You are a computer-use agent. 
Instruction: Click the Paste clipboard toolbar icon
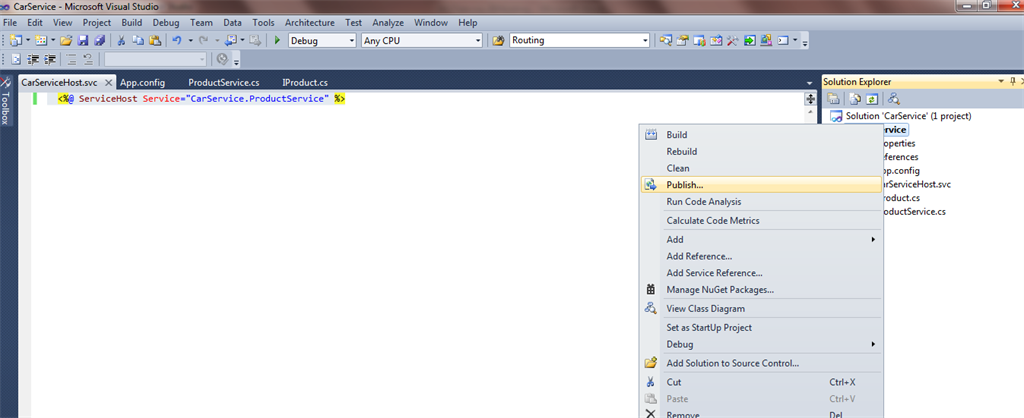155,40
